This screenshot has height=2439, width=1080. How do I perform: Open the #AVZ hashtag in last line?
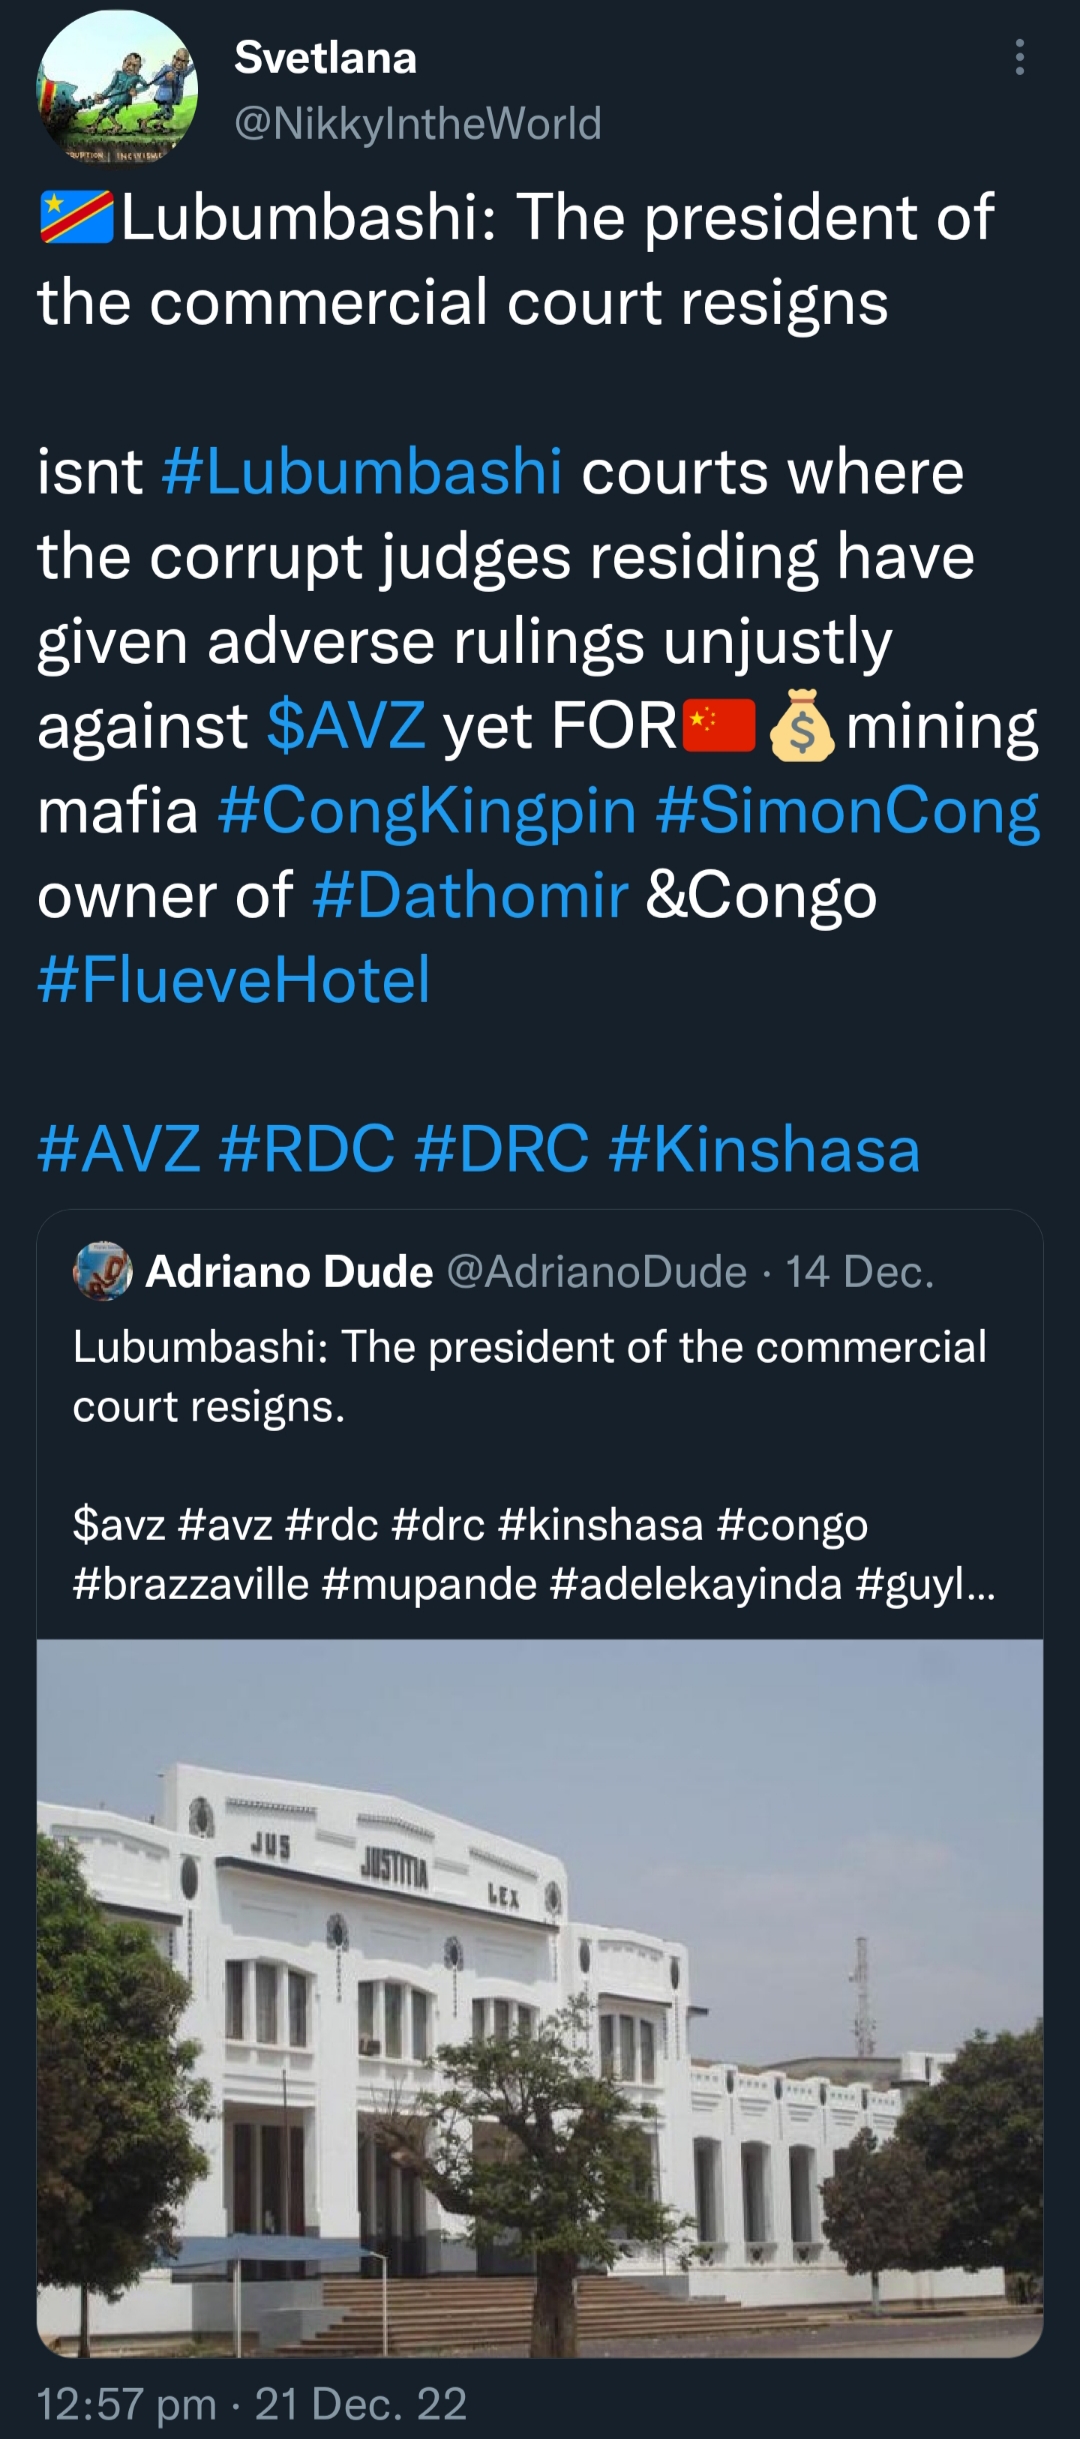tap(118, 1149)
